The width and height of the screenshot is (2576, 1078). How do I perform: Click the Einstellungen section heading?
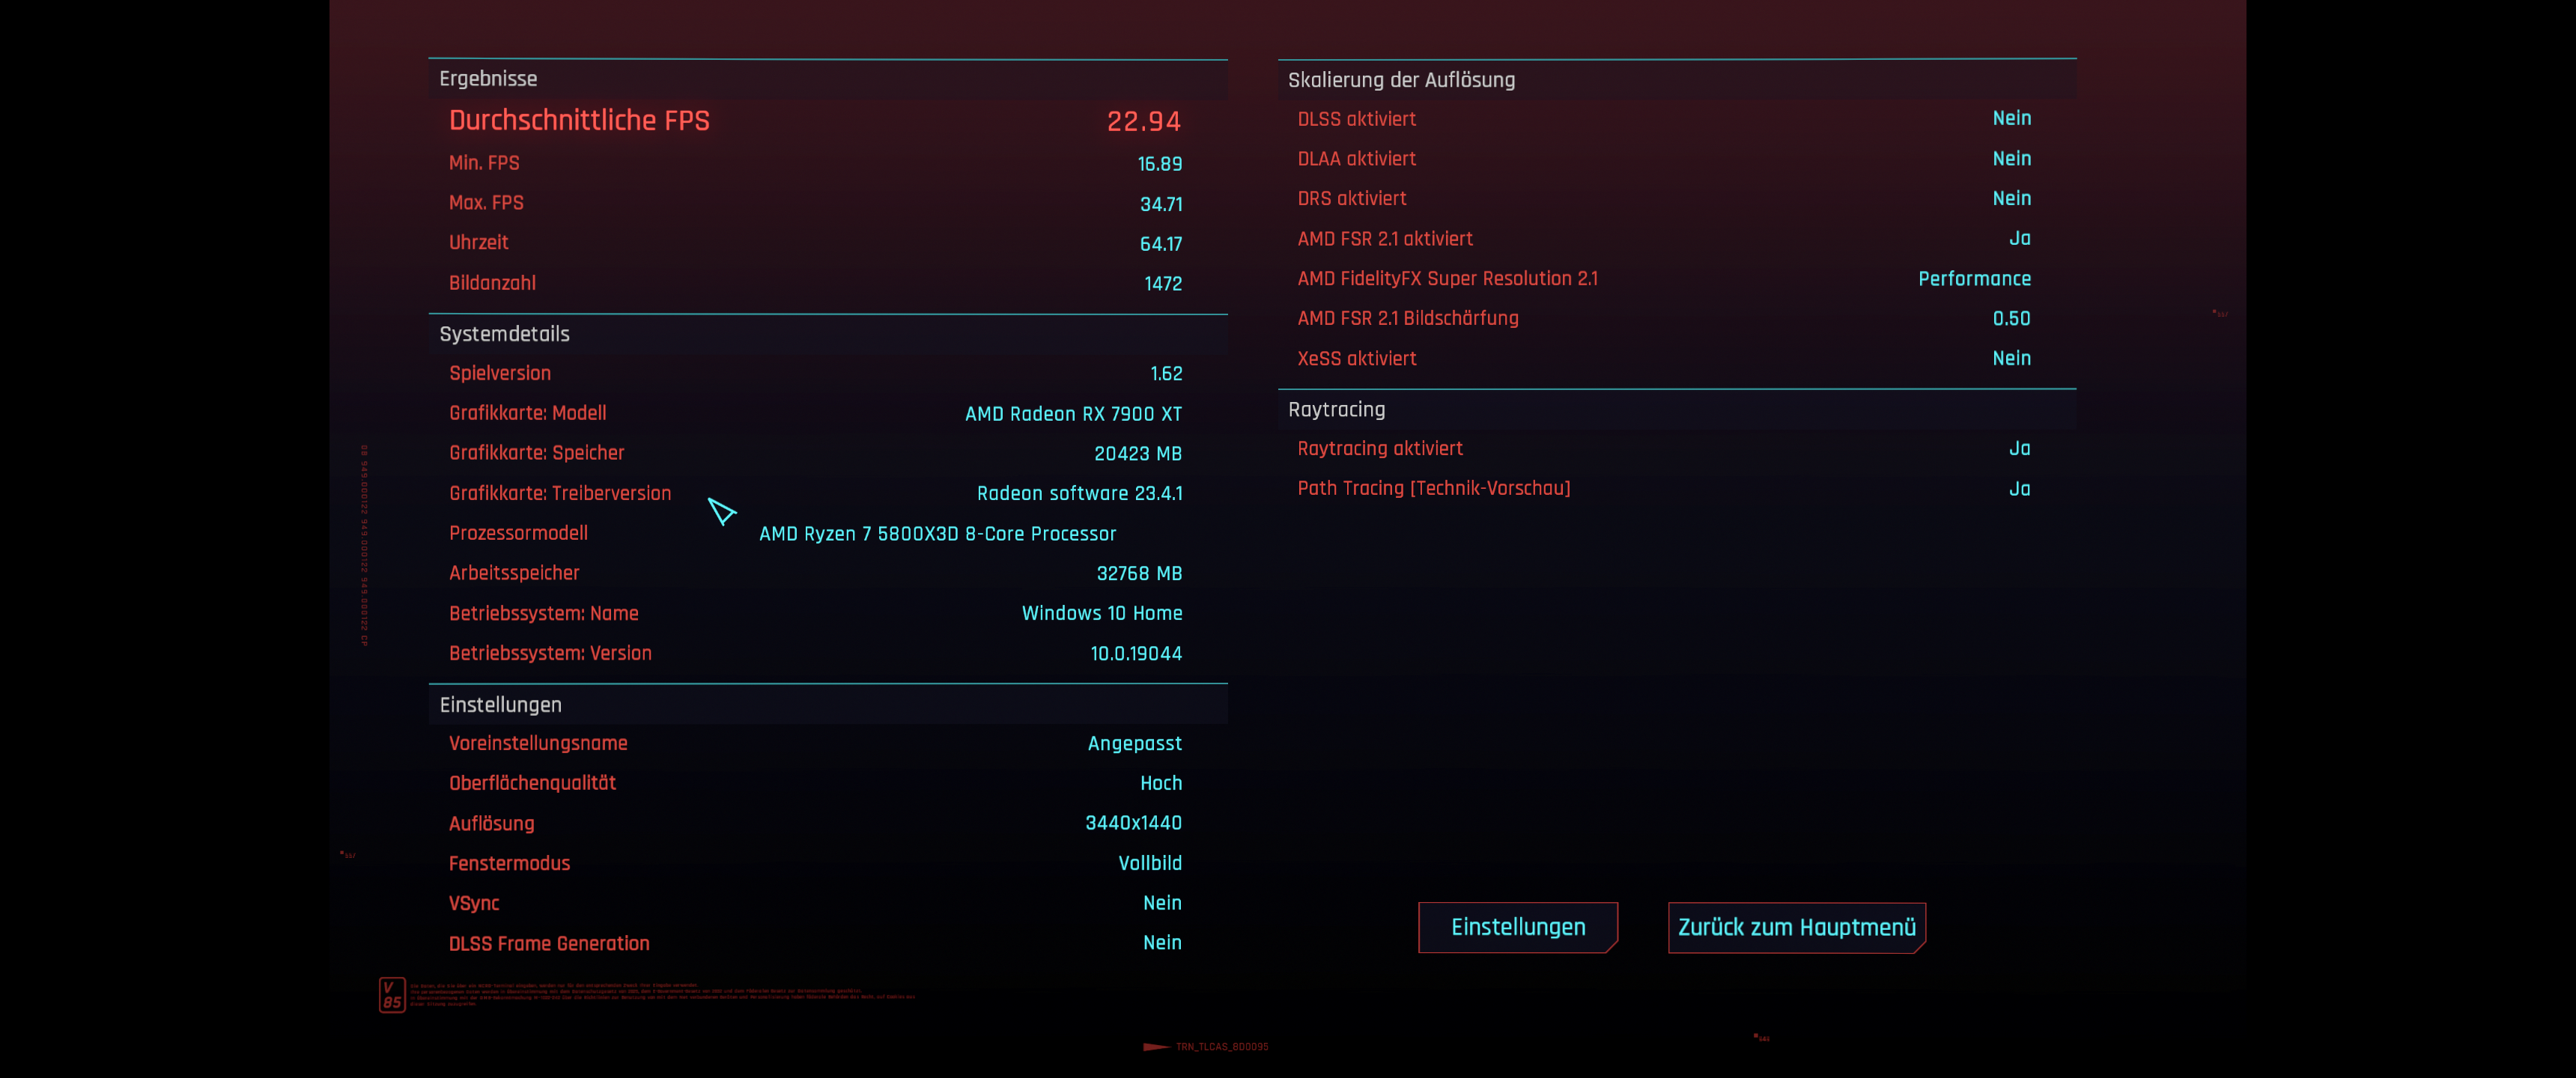coord(500,704)
